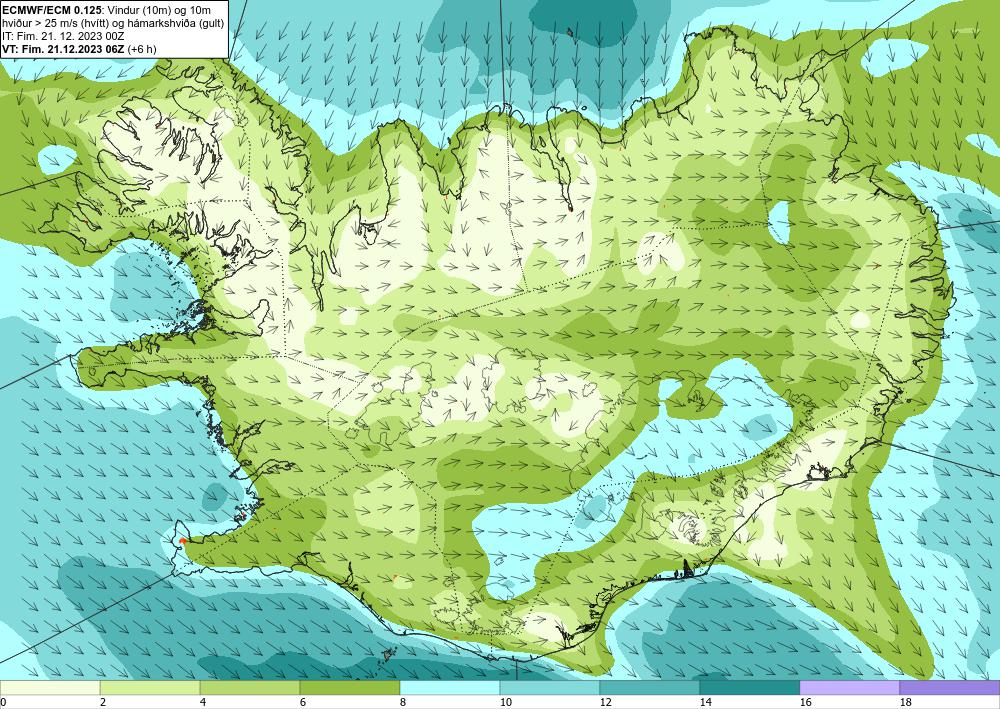The width and height of the screenshot is (1000, 709).
Task: Click the legend label '8'
Action: point(403,702)
